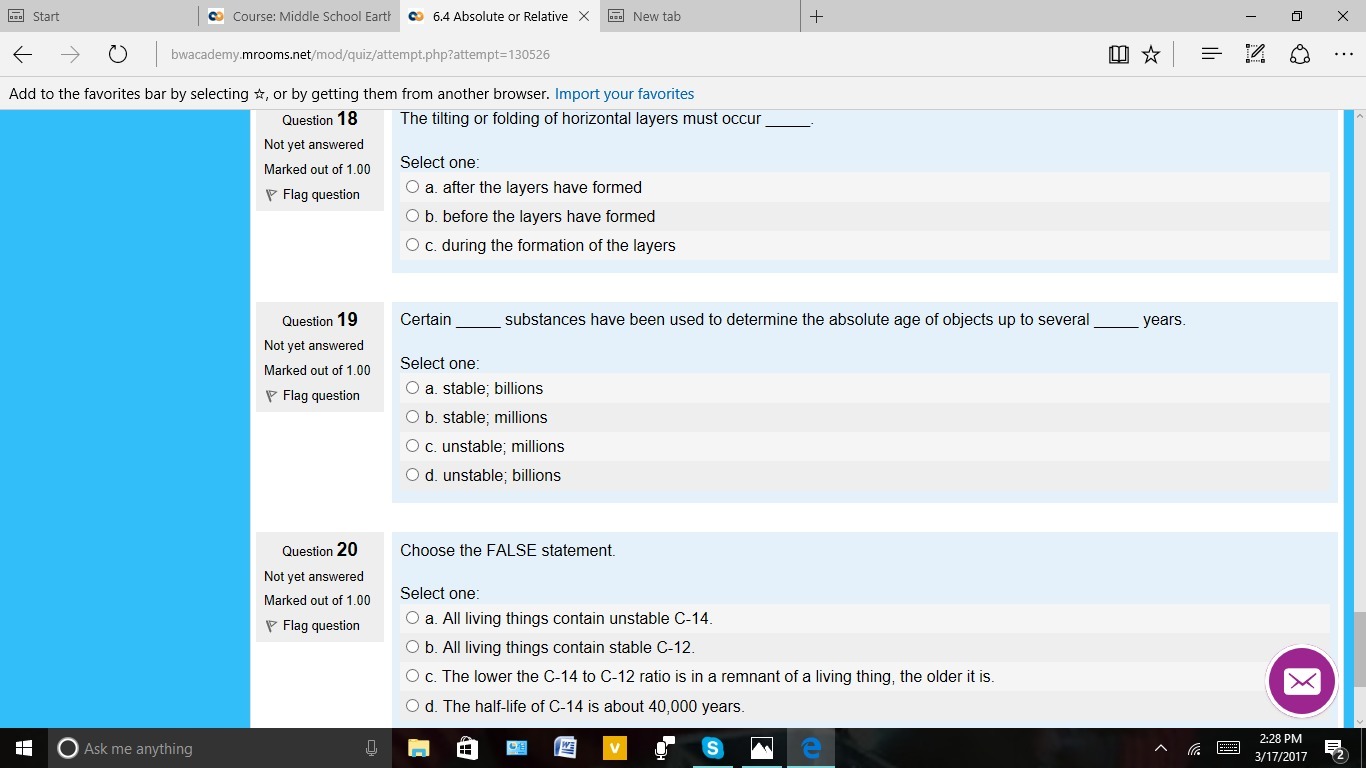Switch to the Start tab
1366x768 pixels.
pyautogui.click(x=99, y=16)
